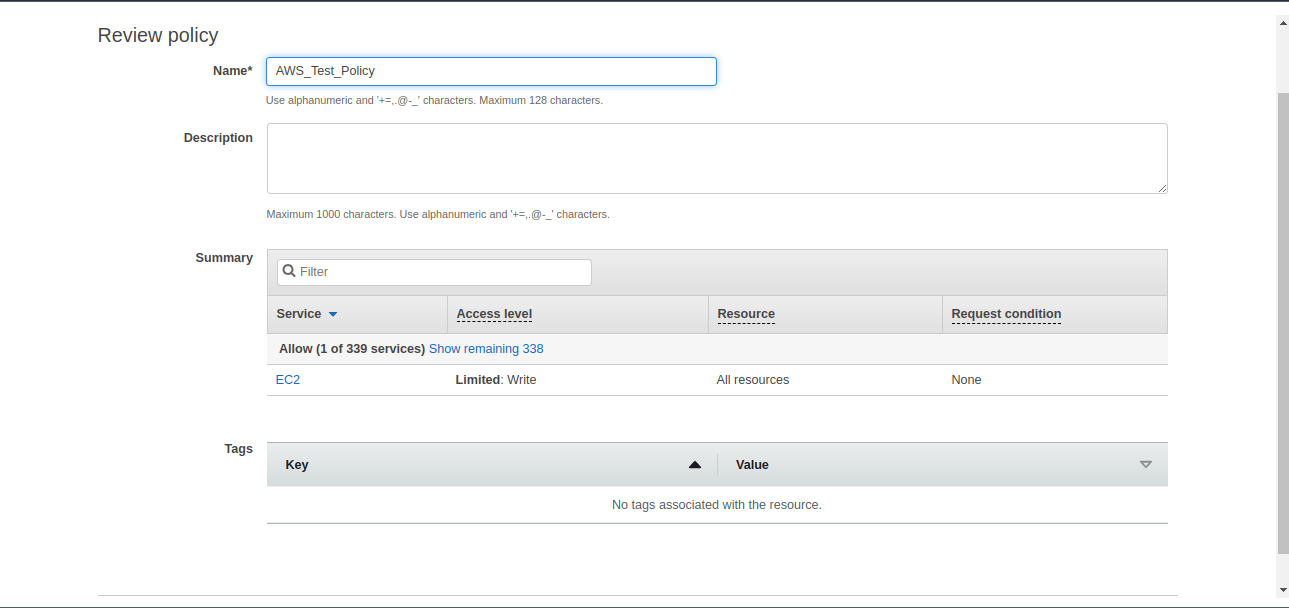Click the Description resize grip
Screen dimensions: 1289x608
tap(1162, 188)
